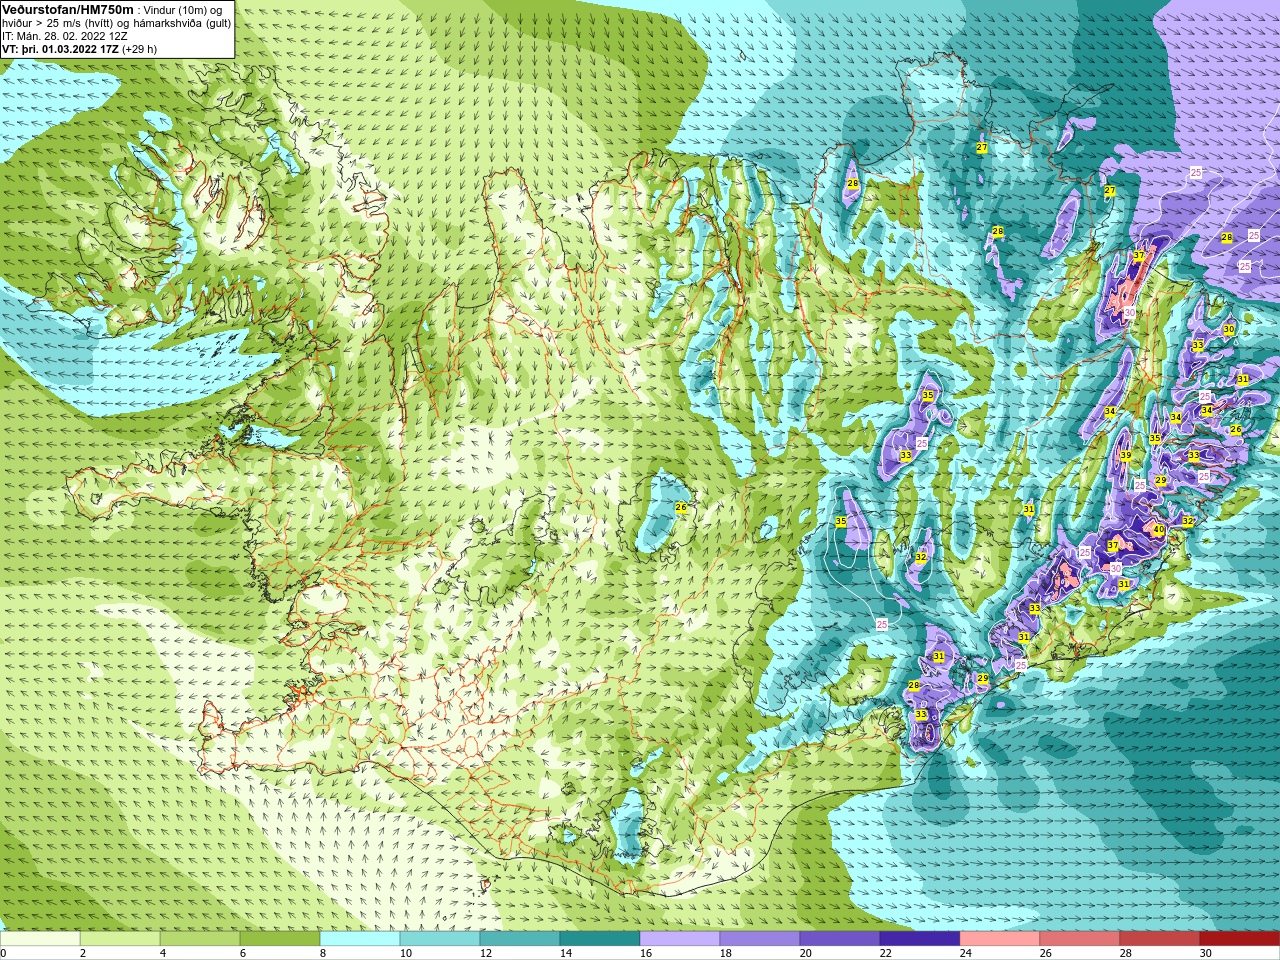Click the 26–28 m/s salmon legend swatch
This screenshot has height=960, width=1280.
tap(1080, 939)
